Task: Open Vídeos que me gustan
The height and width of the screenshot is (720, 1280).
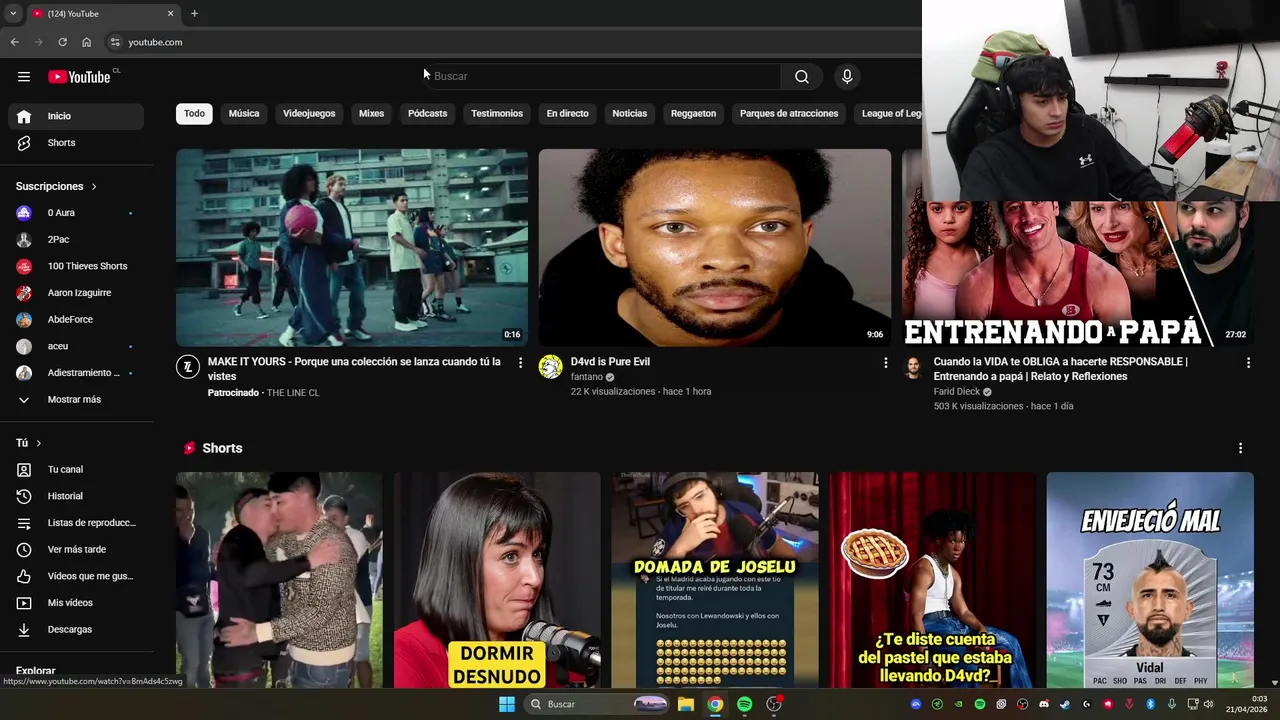Action: pyautogui.click(x=76, y=576)
